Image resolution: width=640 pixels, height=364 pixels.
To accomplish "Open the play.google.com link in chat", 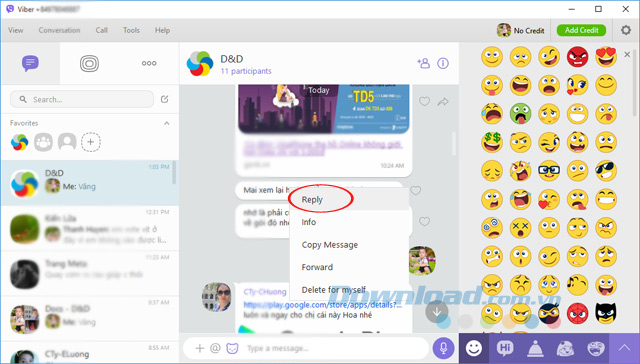I will coord(322,305).
